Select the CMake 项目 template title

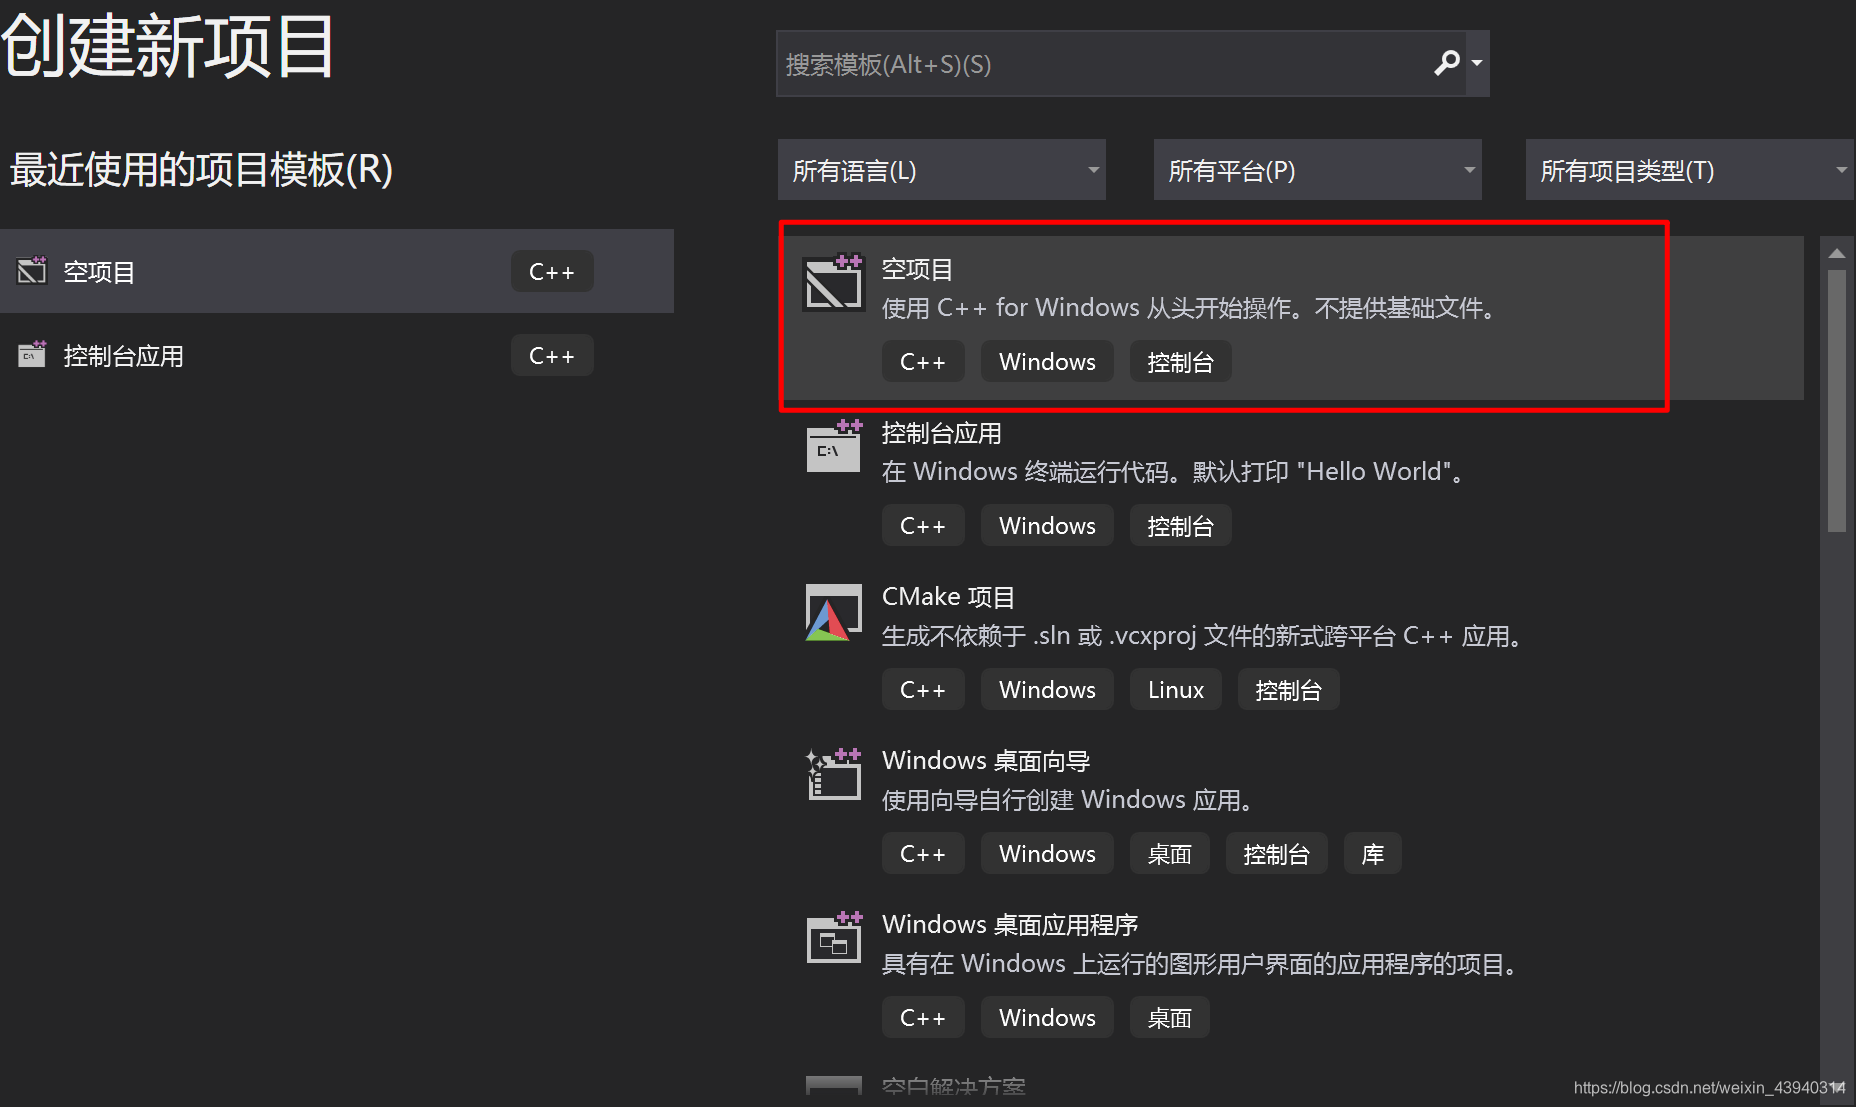coord(948,597)
